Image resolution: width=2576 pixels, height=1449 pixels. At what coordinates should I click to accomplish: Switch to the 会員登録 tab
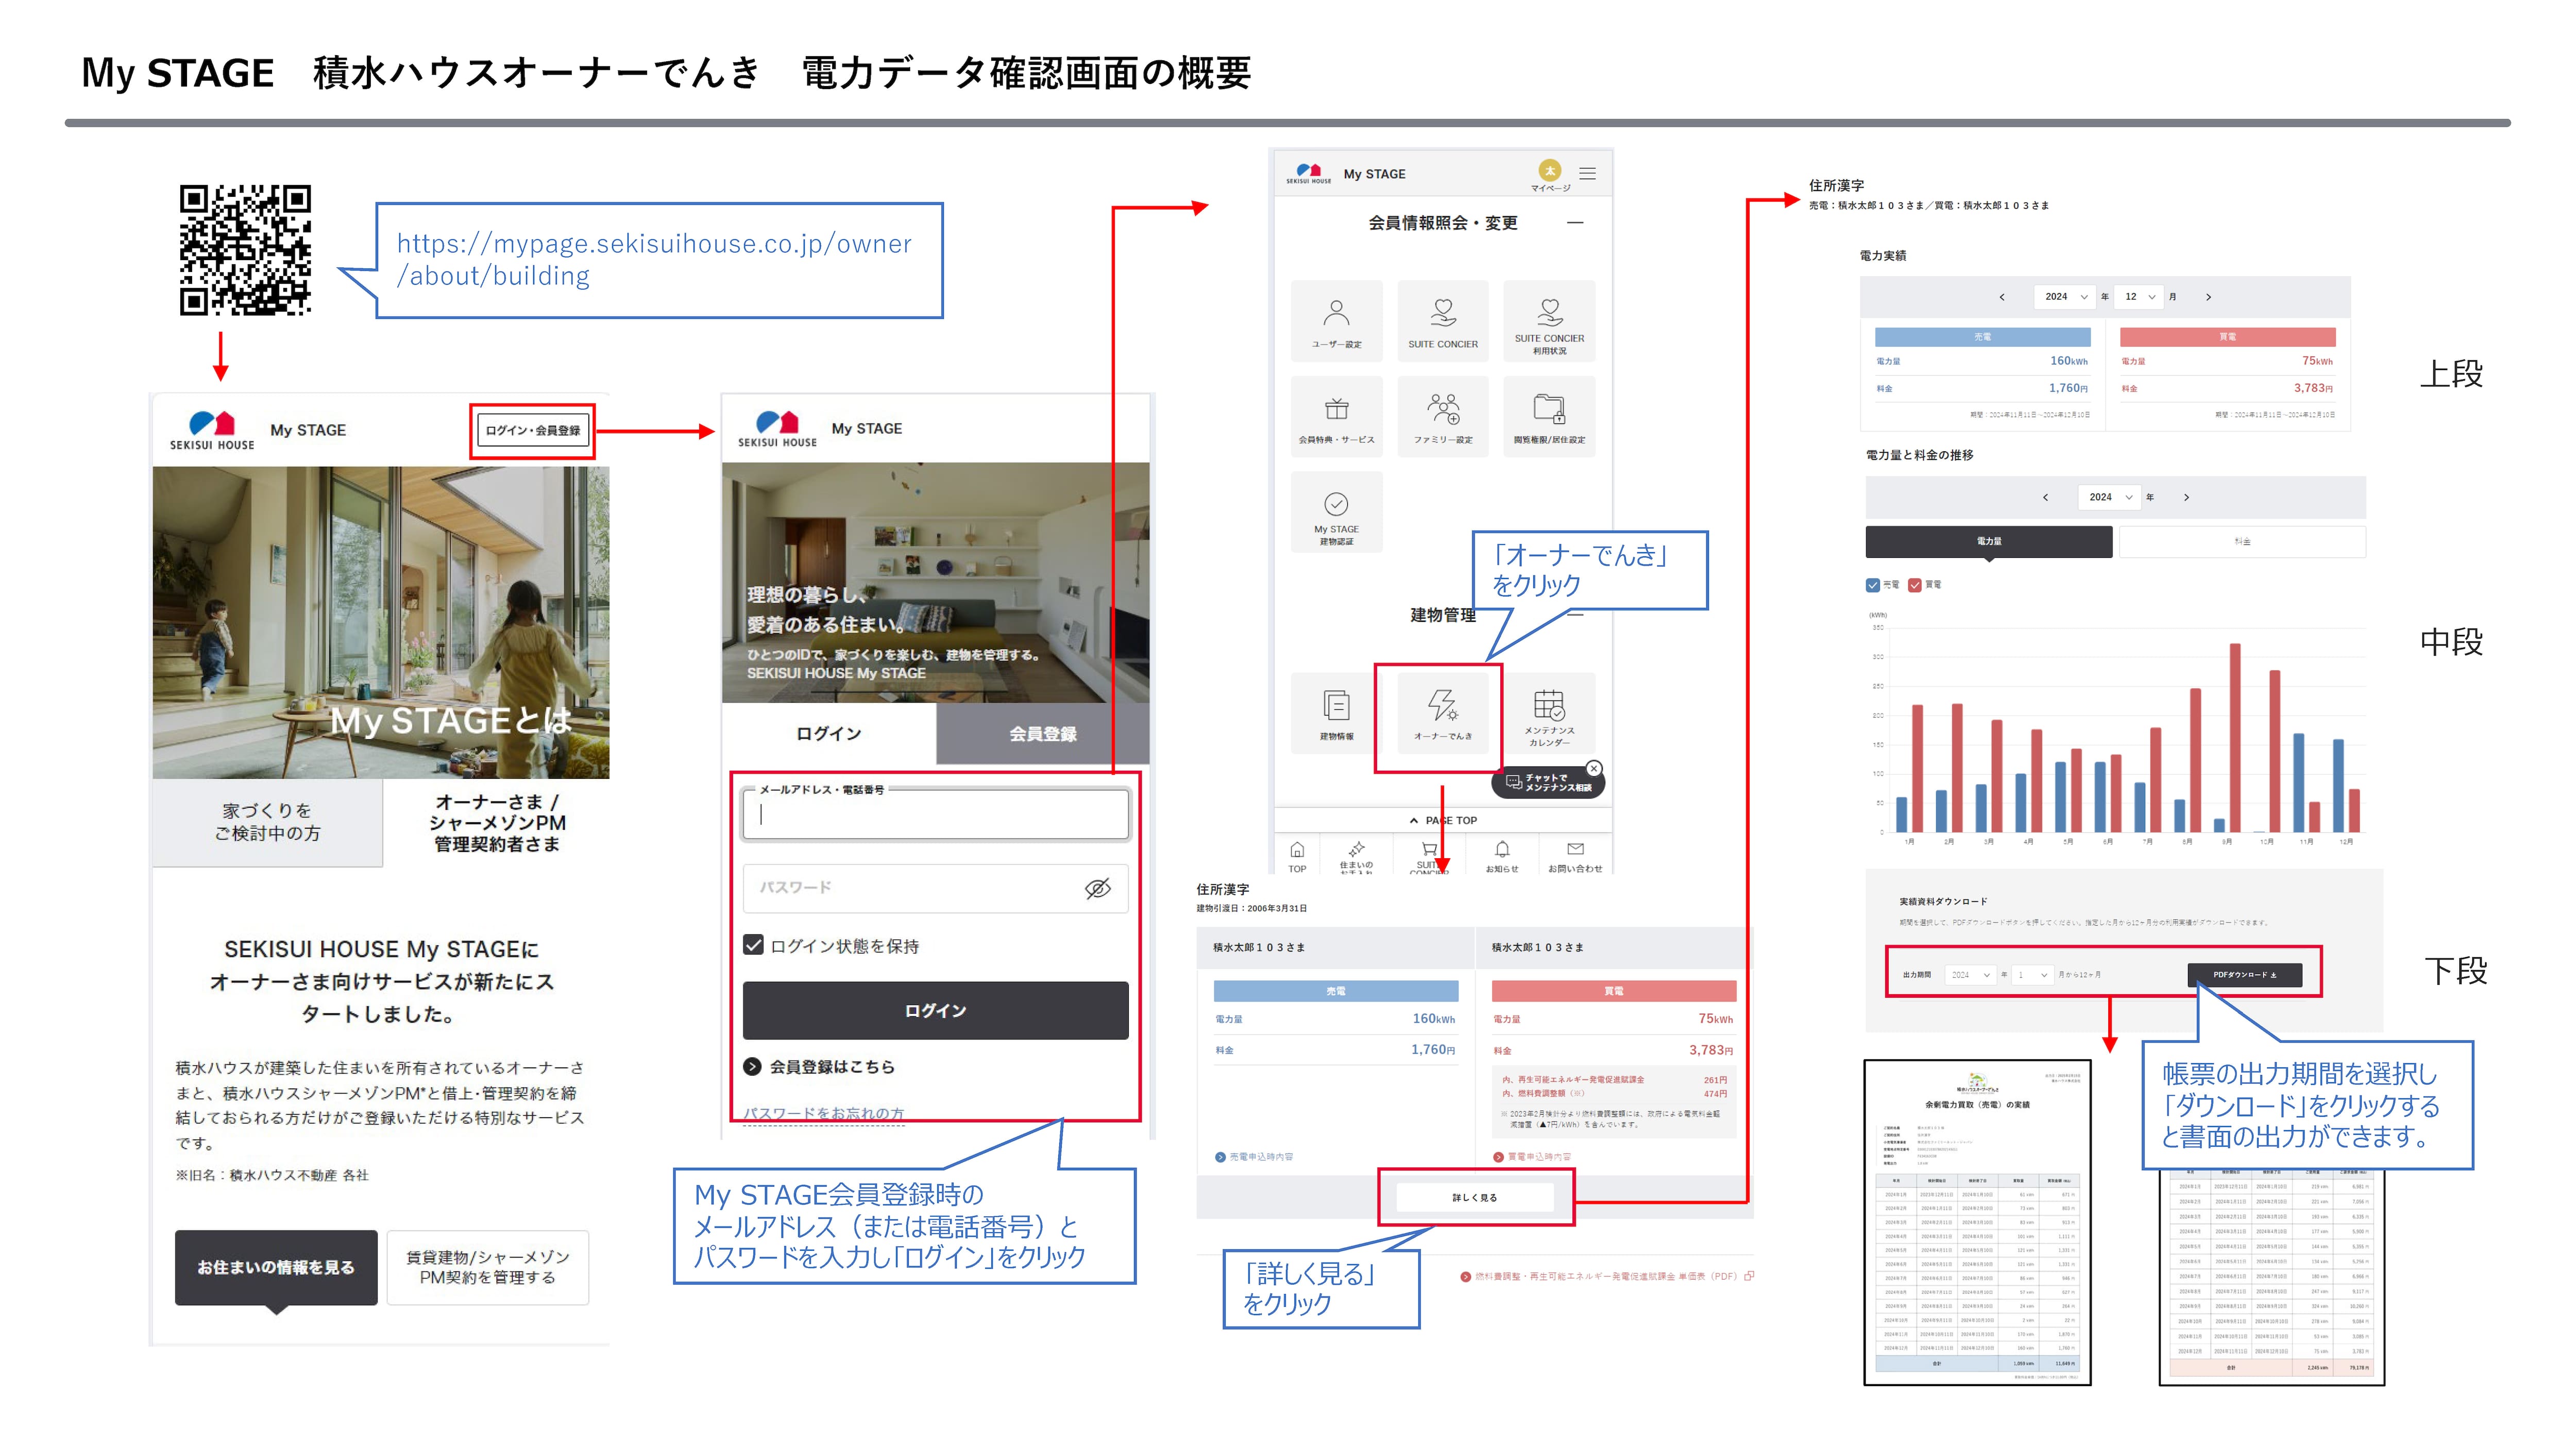[1042, 734]
